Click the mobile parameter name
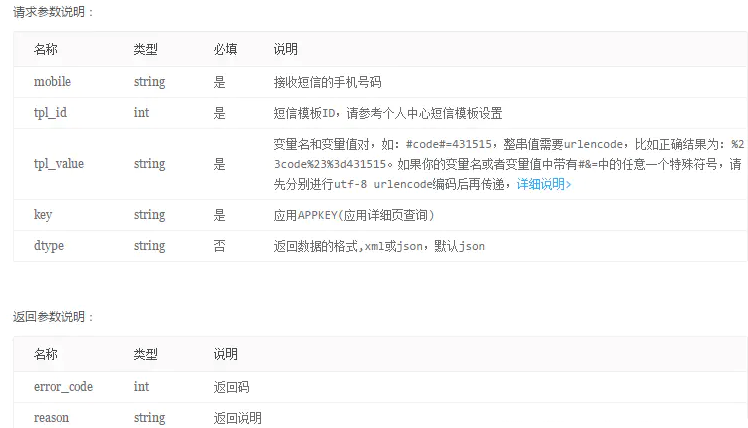This screenshot has height=428, width=748. 52,82
